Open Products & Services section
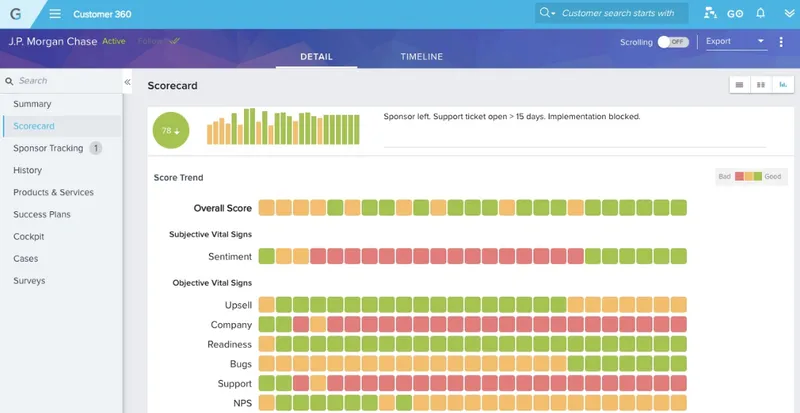Screen dimensions: 800x413 click(54, 192)
